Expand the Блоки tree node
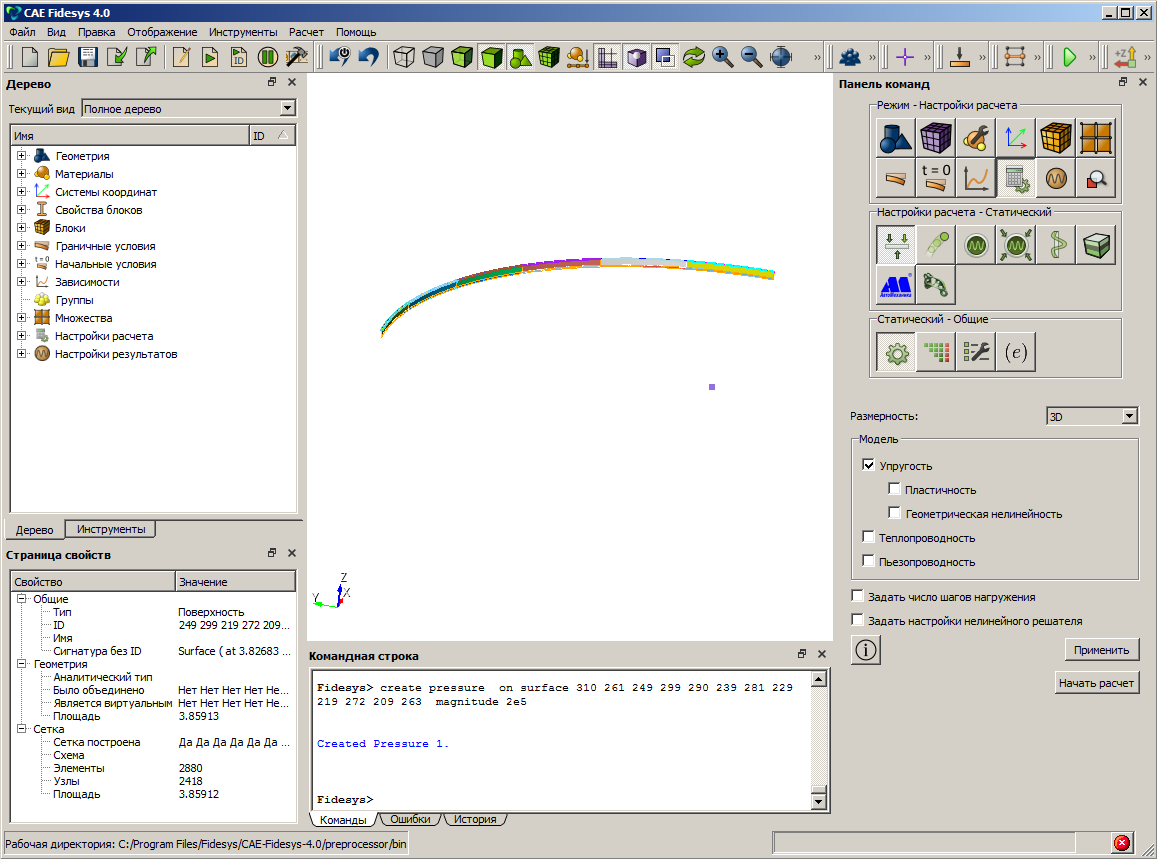This screenshot has width=1157, height=859. click(21, 227)
